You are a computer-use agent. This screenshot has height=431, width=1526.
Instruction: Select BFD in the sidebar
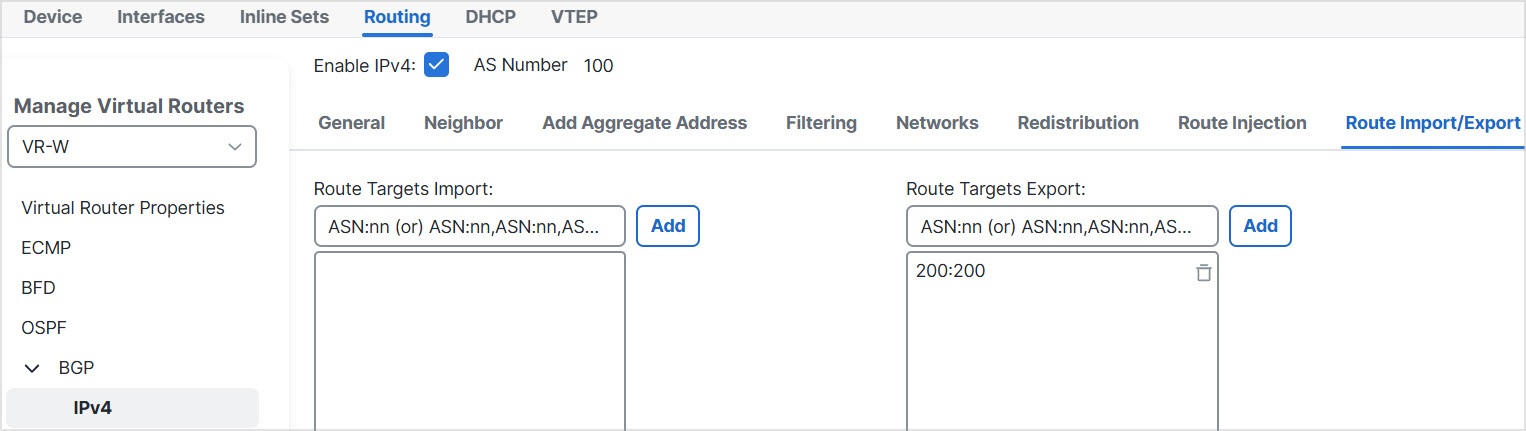point(38,288)
